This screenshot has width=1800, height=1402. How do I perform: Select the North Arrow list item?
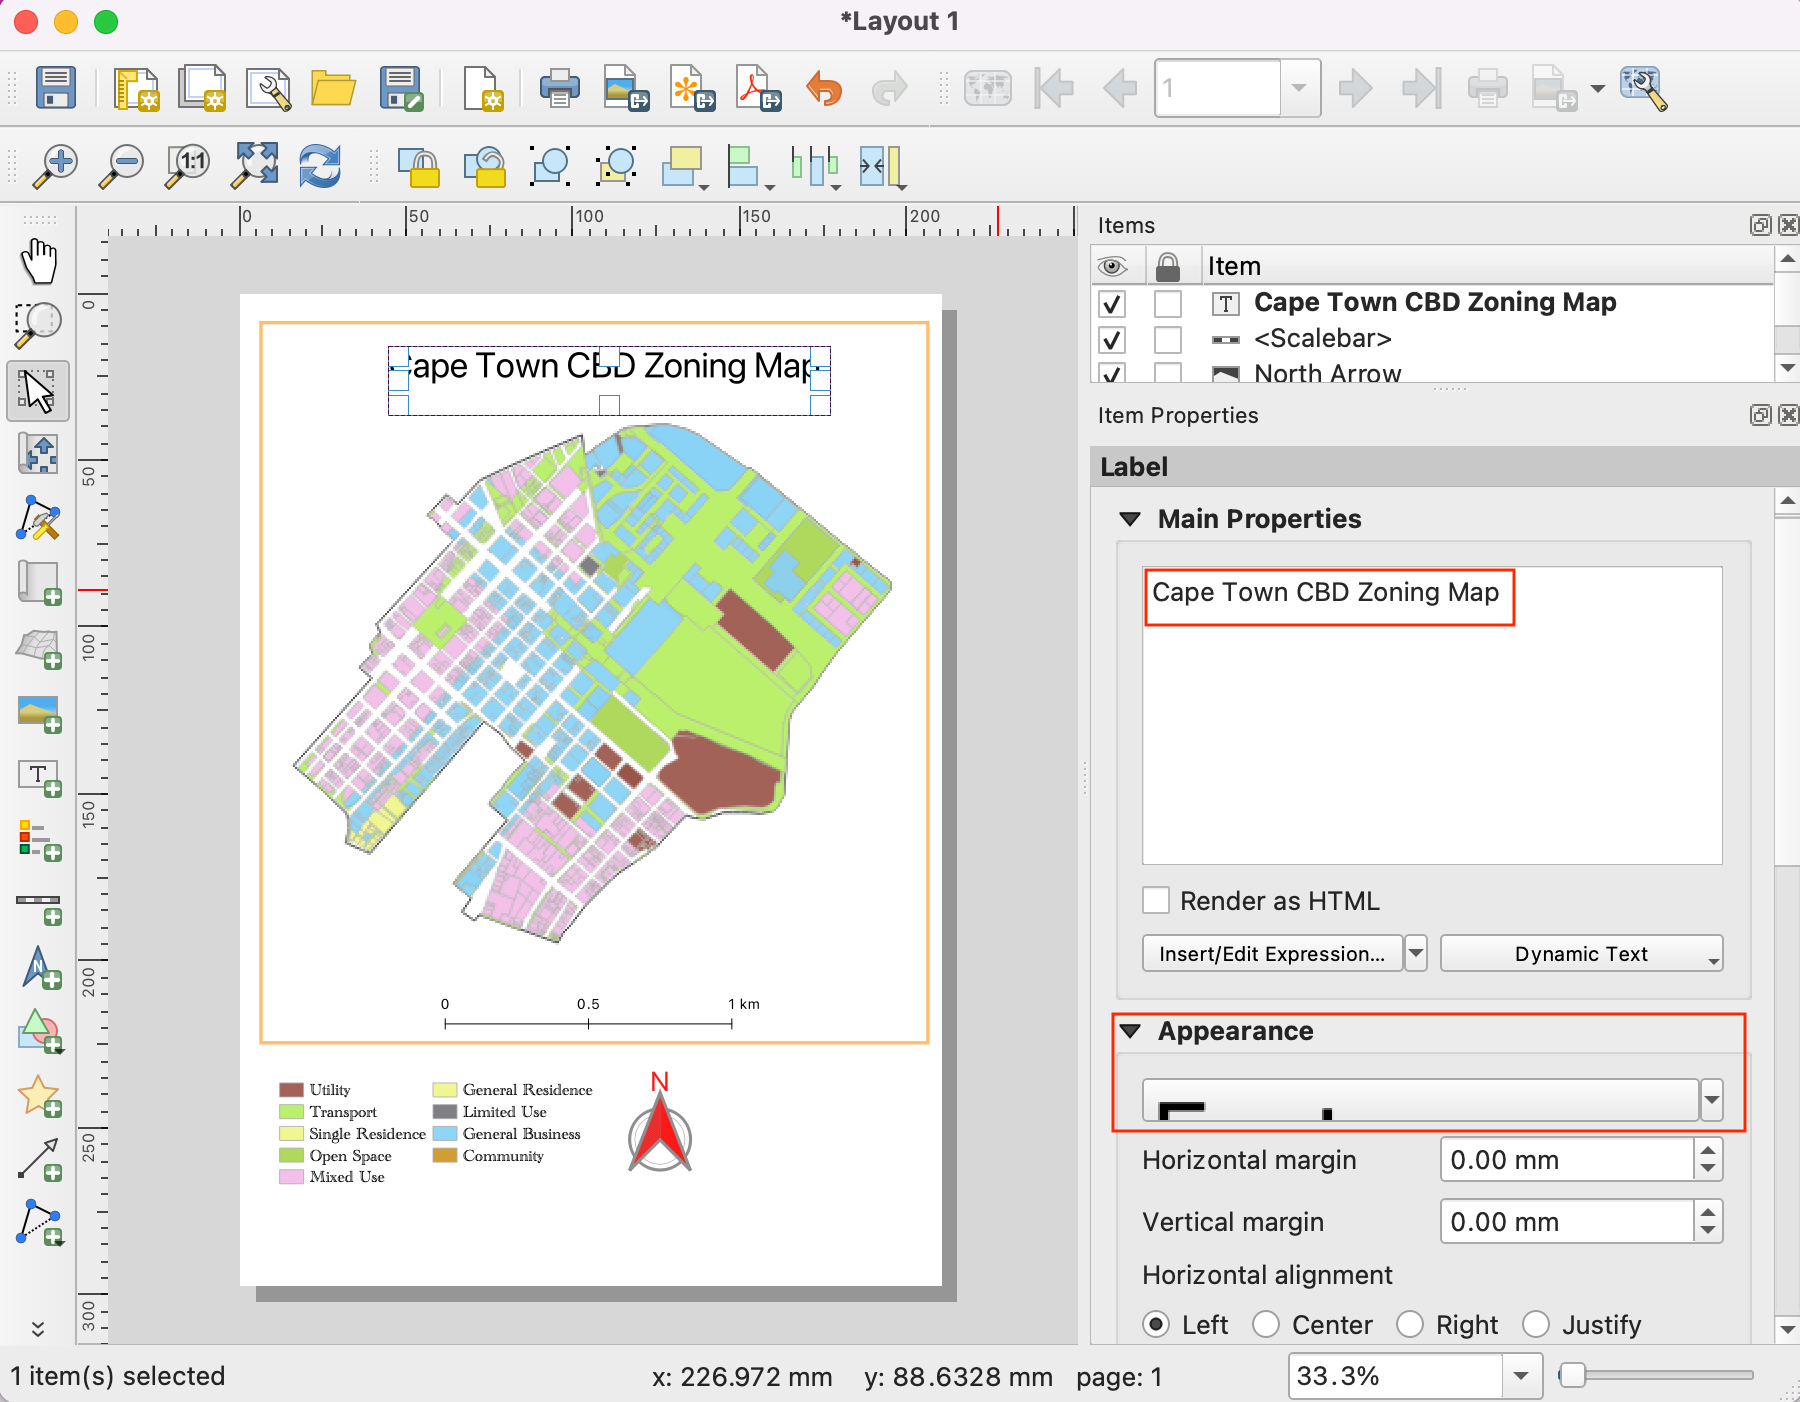(1327, 373)
